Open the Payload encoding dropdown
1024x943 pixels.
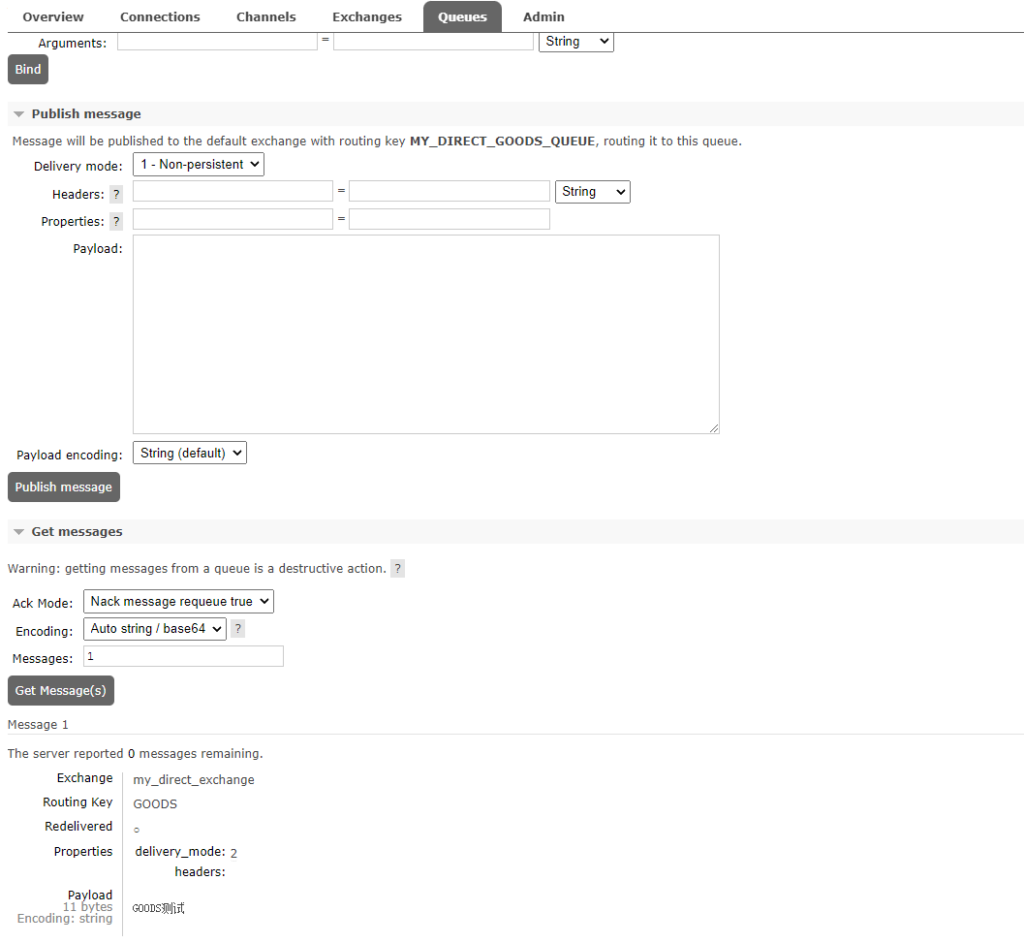(190, 453)
